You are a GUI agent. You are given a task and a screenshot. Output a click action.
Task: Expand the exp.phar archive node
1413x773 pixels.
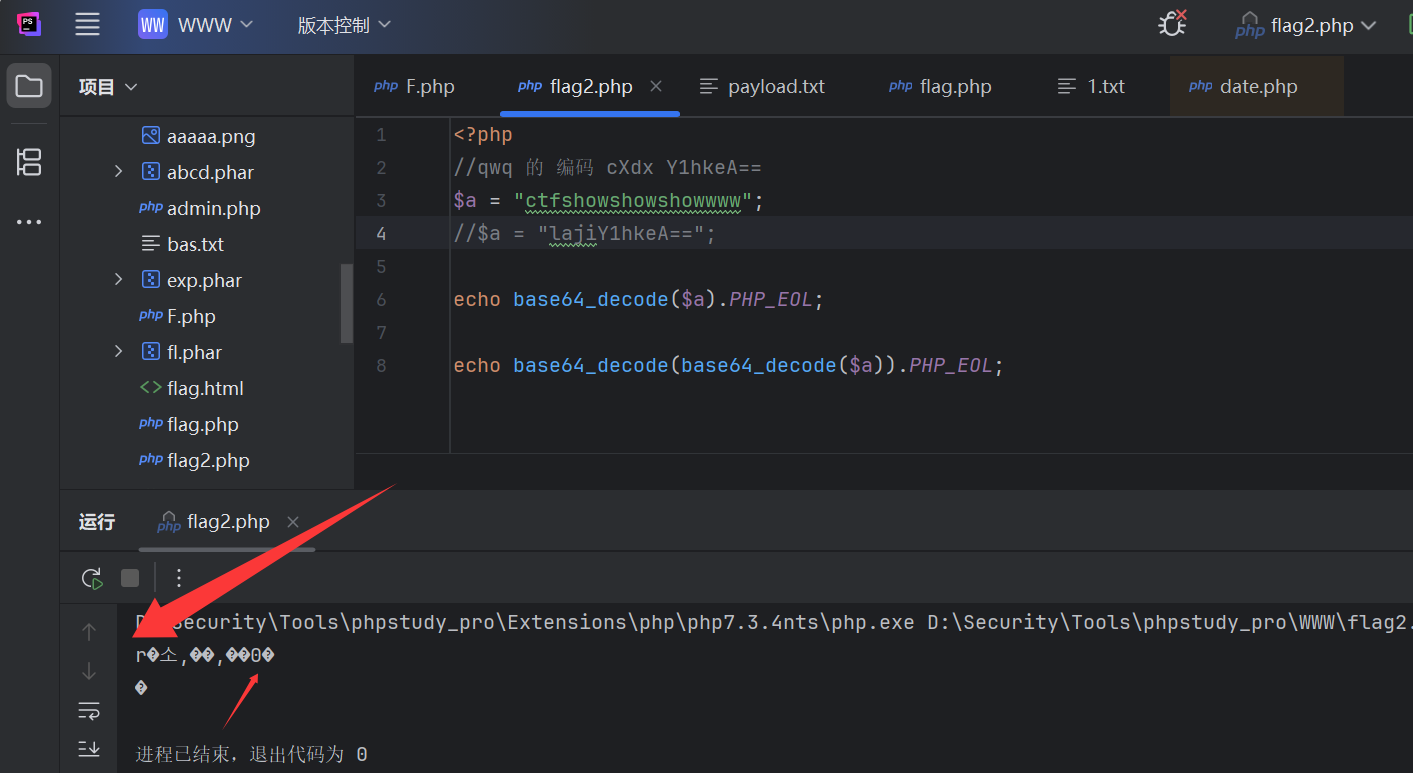pyautogui.click(x=118, y=280)
